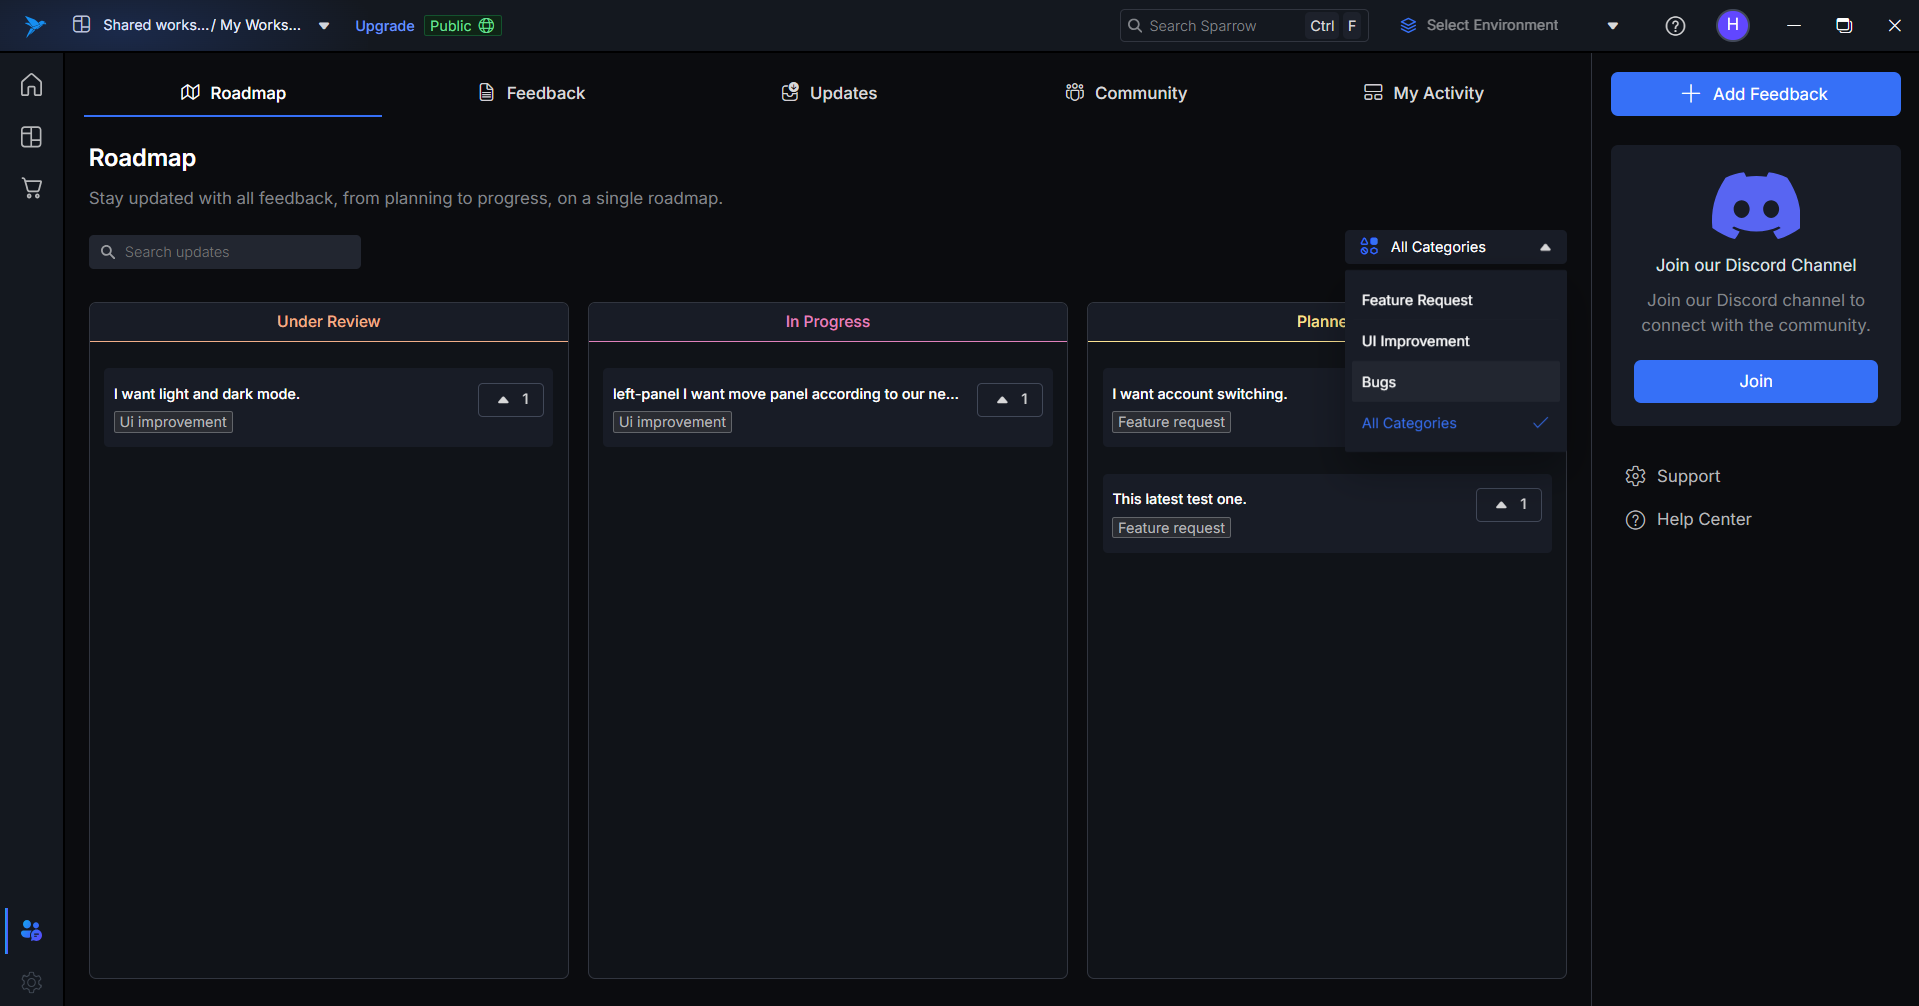This screenshot has height=1006, width=1919.
Task: Click the Sparrow logo icon
Action: click(x=35, y=26)
